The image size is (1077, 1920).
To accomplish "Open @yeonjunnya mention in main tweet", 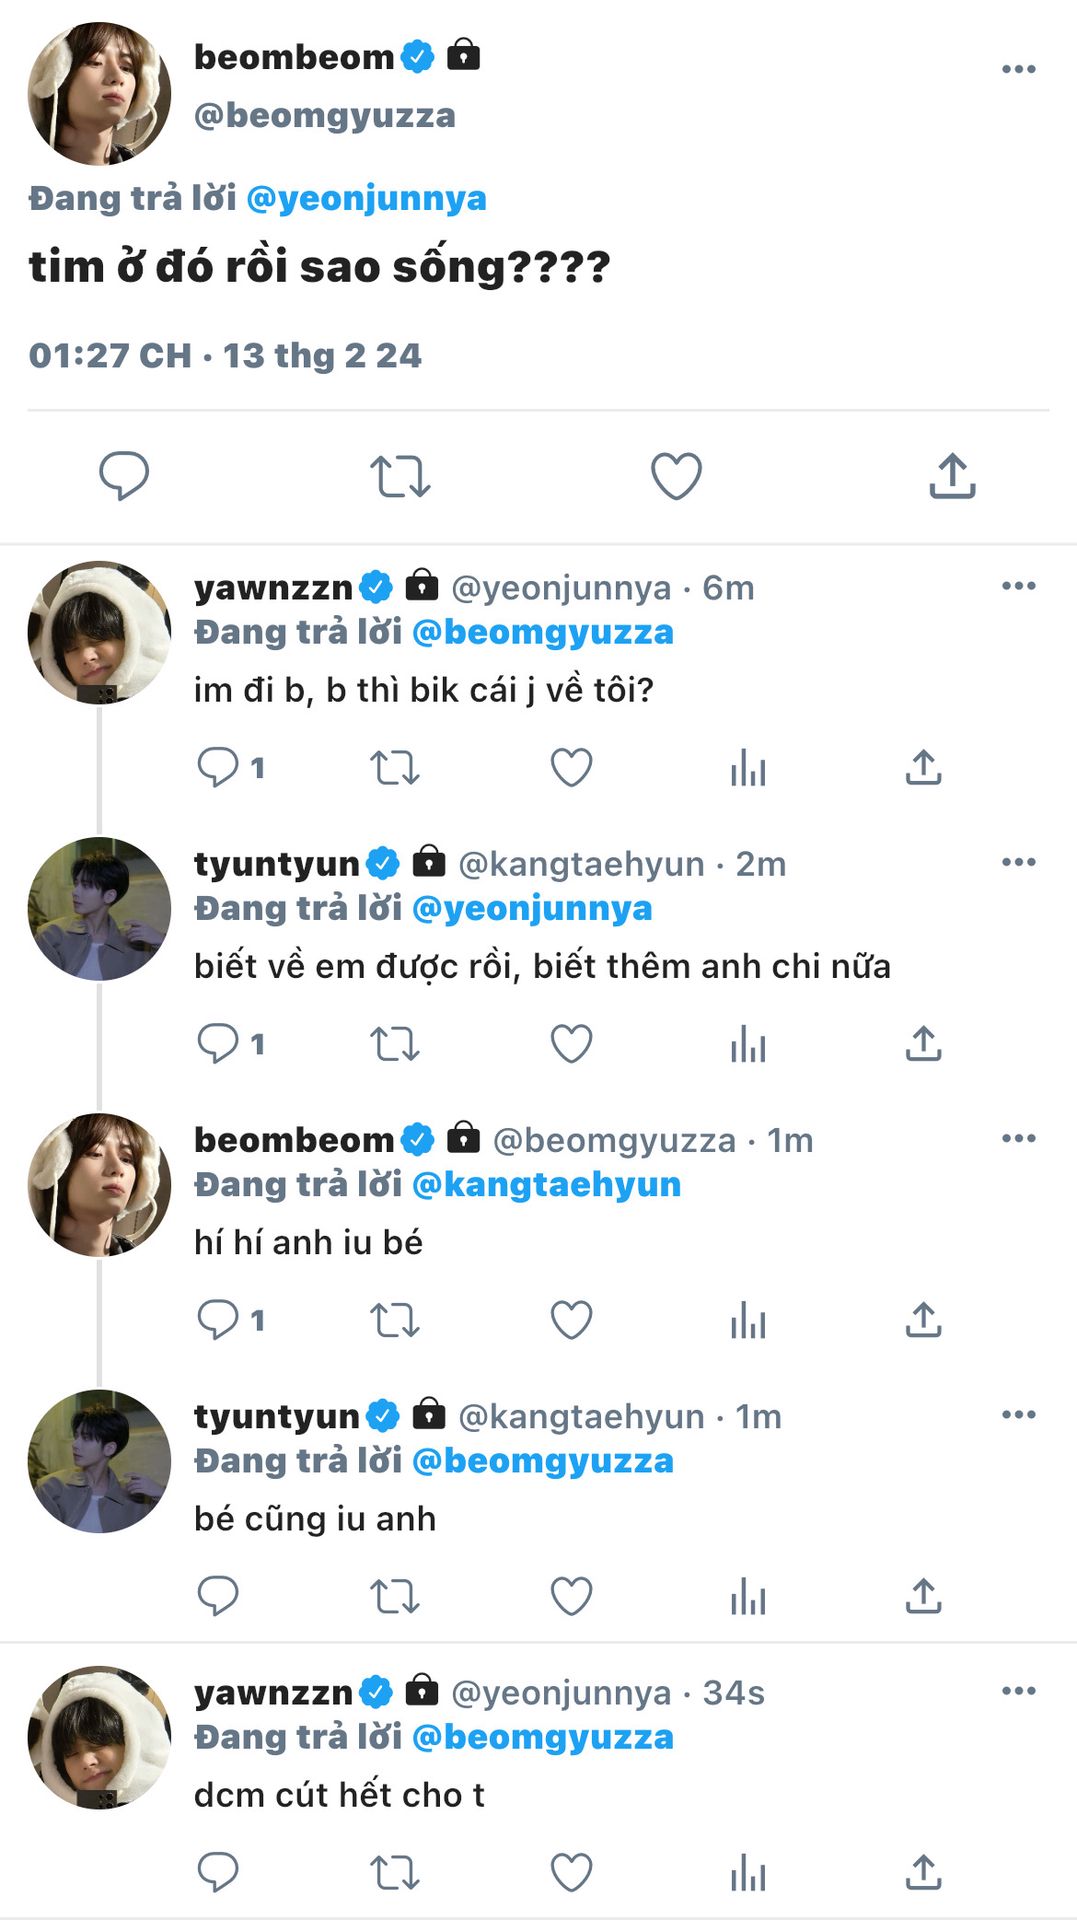I will 366,198.
